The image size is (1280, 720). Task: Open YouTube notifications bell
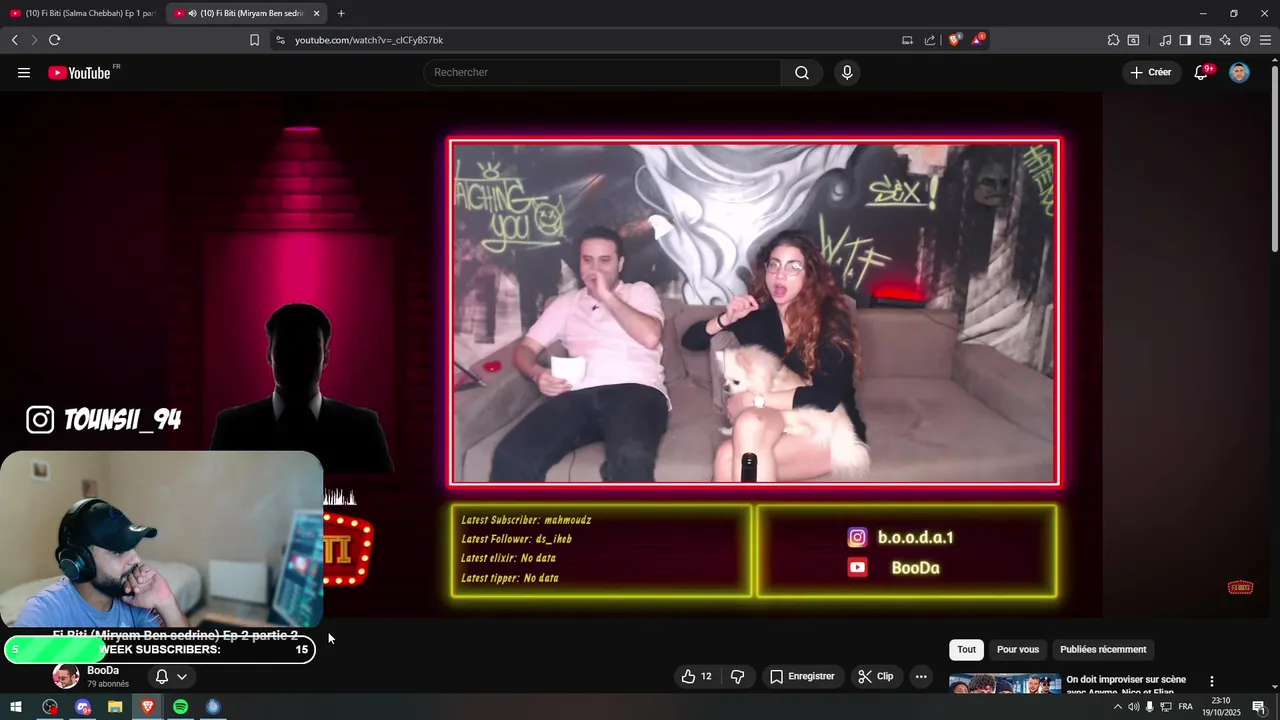click(x=1202, y=73)
